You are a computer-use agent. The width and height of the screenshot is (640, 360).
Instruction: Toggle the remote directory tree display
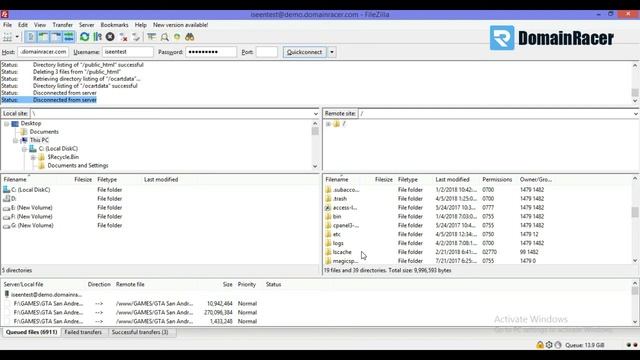point(56,37)
